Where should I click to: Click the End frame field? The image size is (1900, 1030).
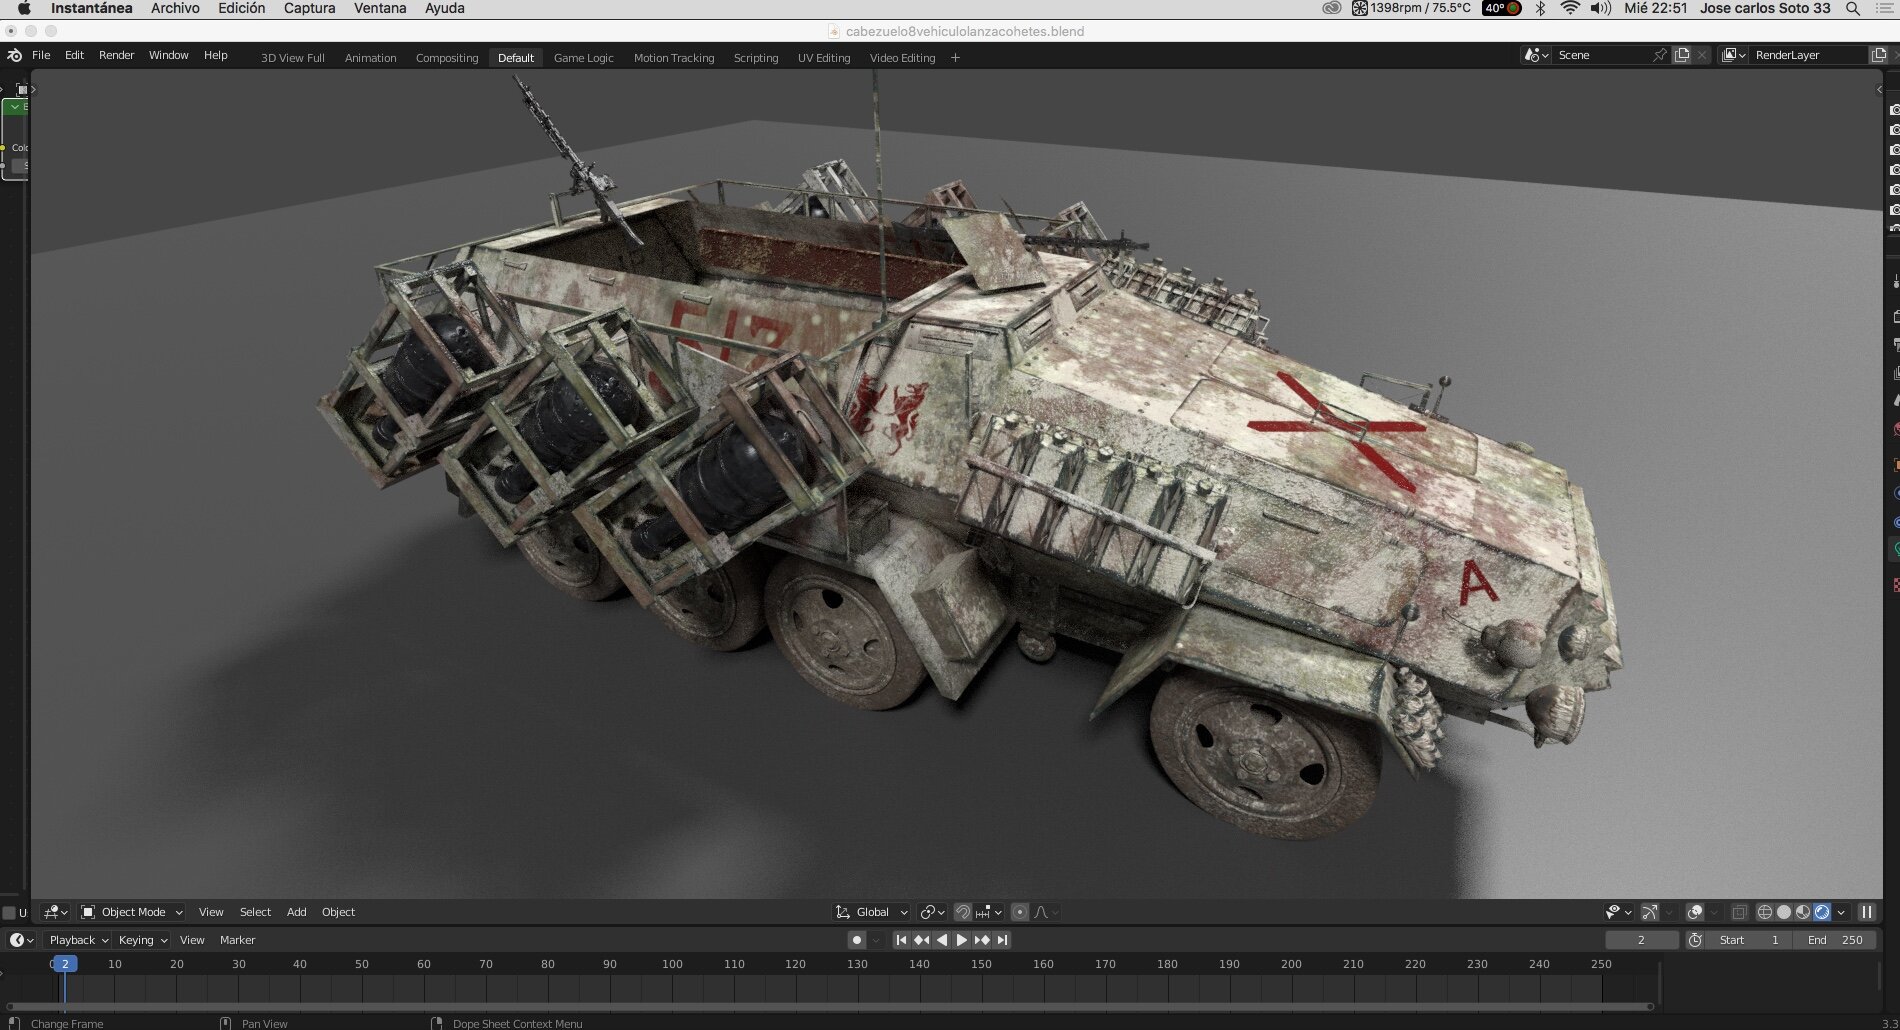click(x=1834, y=940)
